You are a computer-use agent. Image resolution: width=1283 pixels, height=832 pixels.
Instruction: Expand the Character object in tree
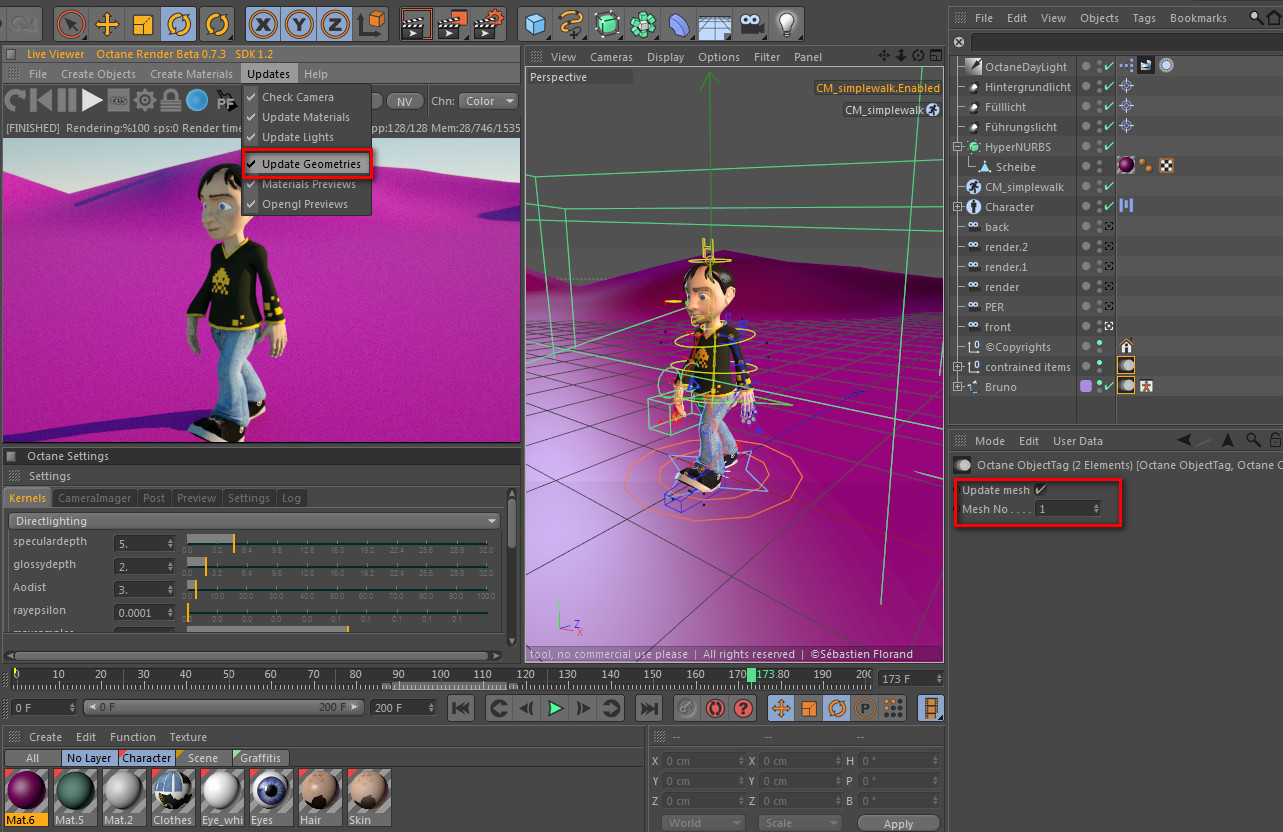(958, 207)
